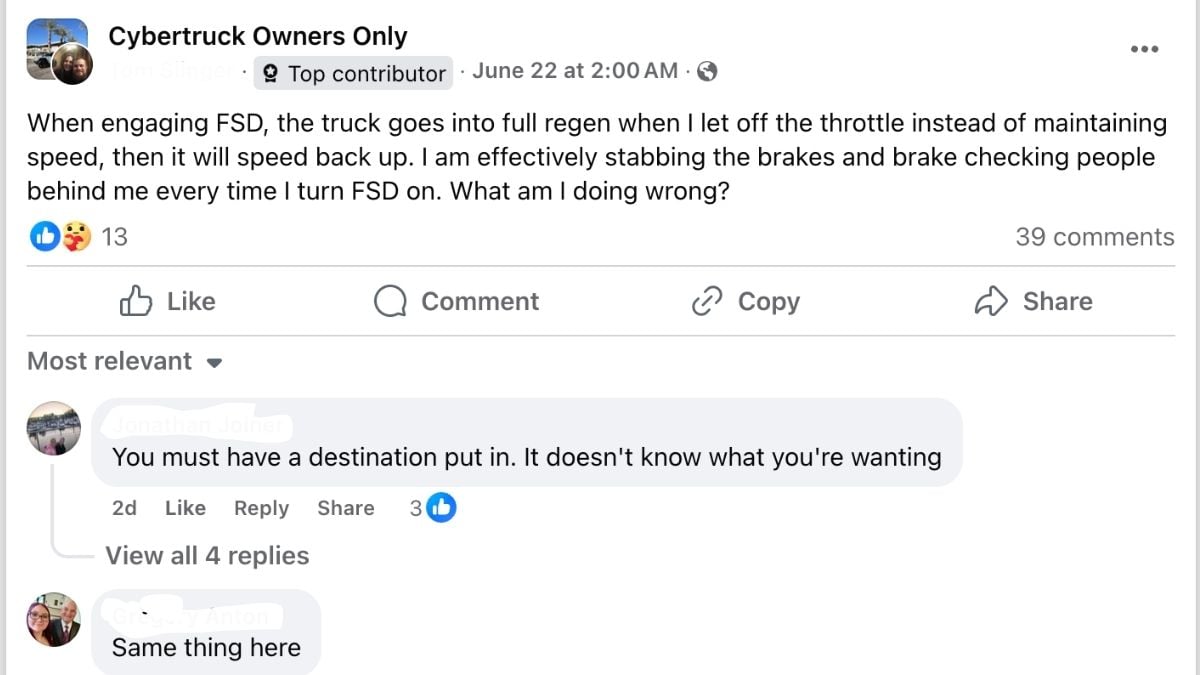Click the Share arrow icon
1200x675 pixels.
coord(990,301)
